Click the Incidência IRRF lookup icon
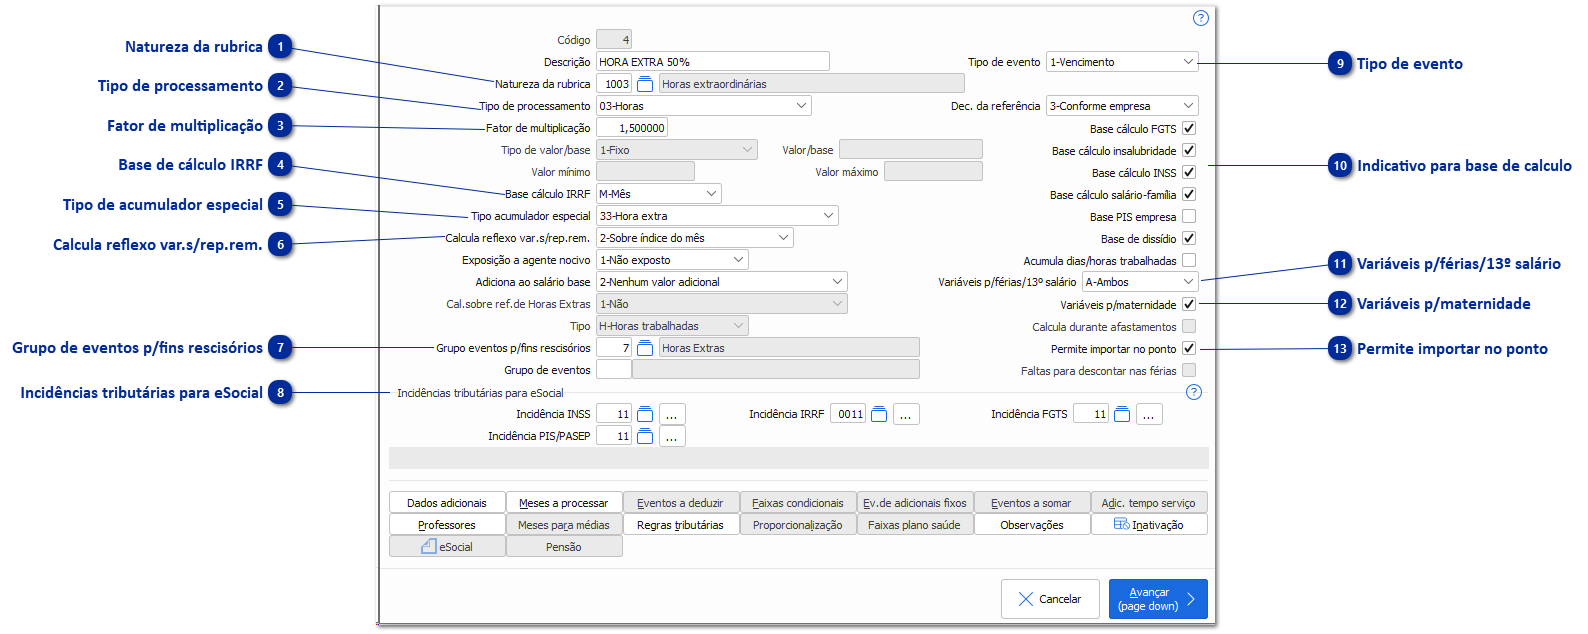 coord(879,414)
